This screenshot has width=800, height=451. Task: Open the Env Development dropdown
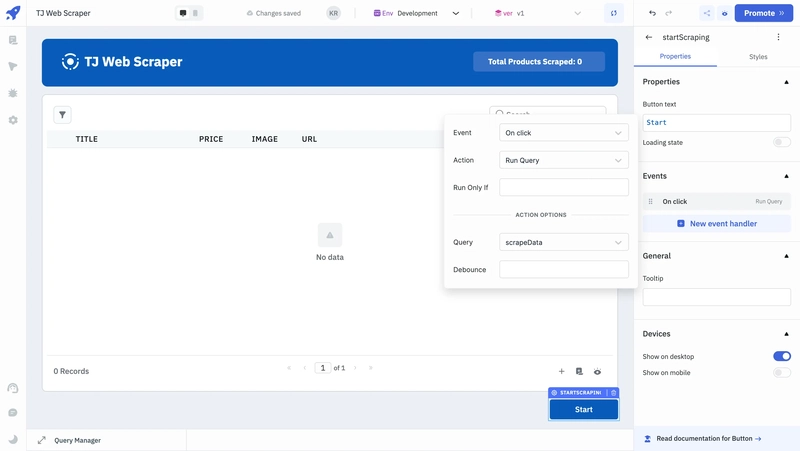point(416,13)
